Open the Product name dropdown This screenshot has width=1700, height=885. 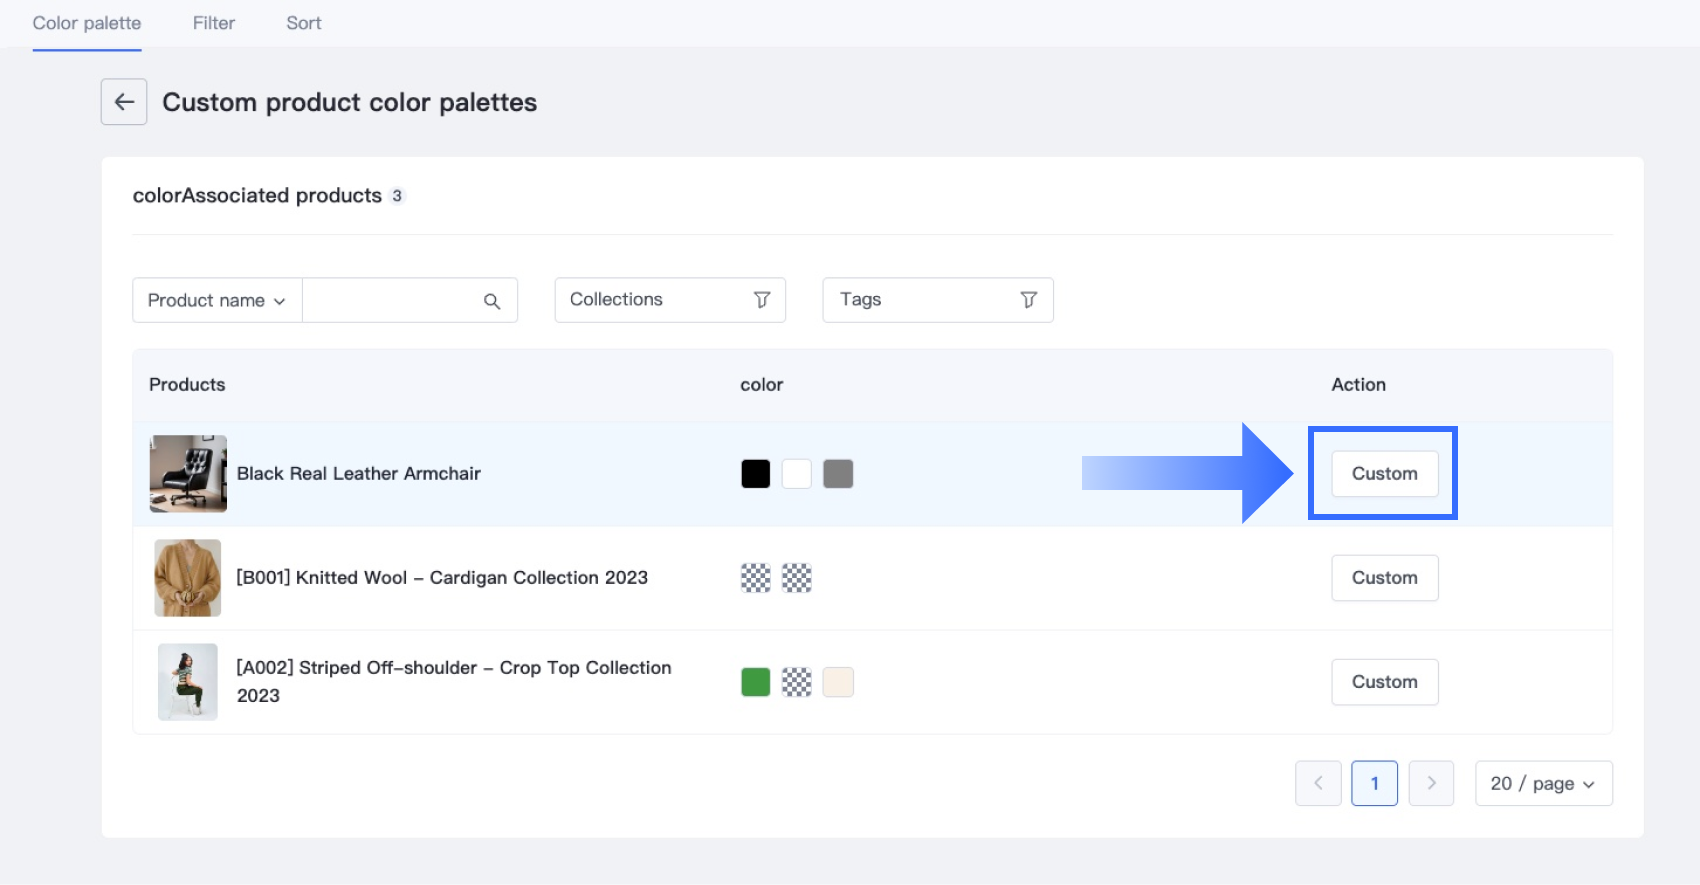(217, 301)
